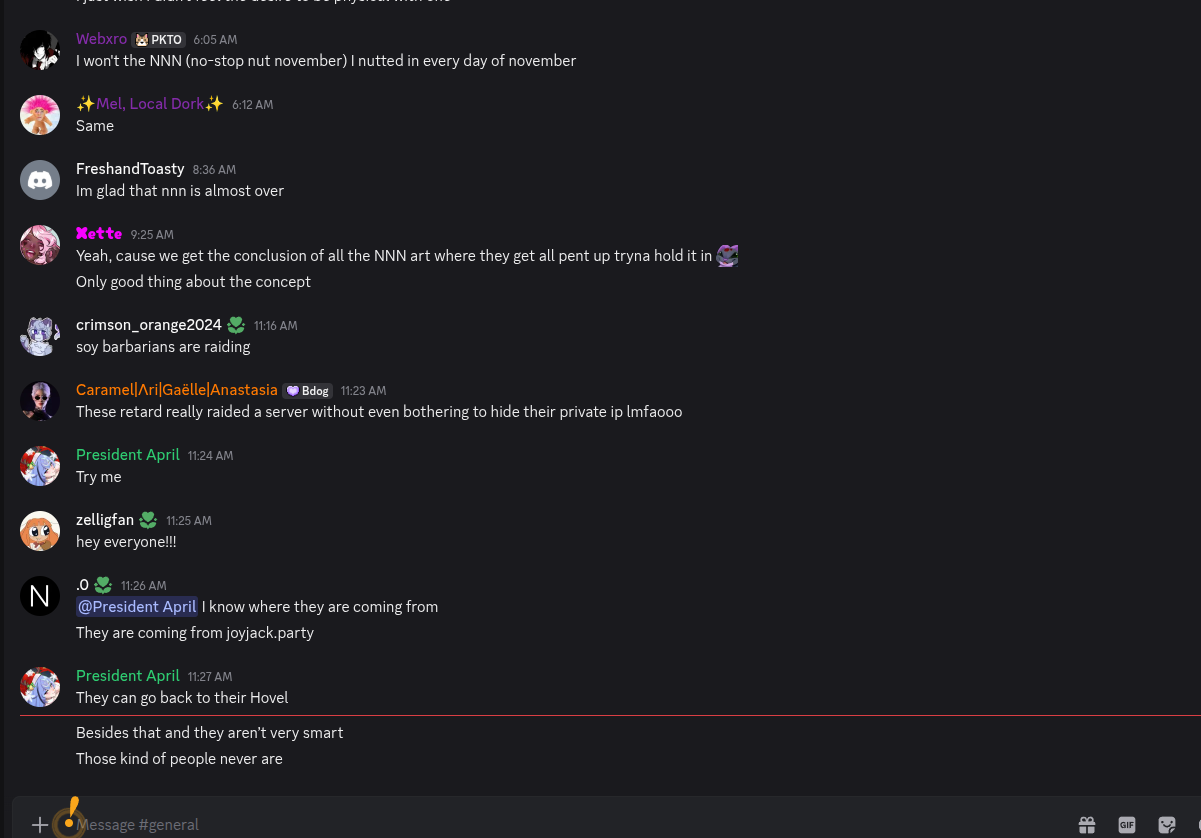
Task: Click the emoji at end of Xette's message
Action: 727,256
